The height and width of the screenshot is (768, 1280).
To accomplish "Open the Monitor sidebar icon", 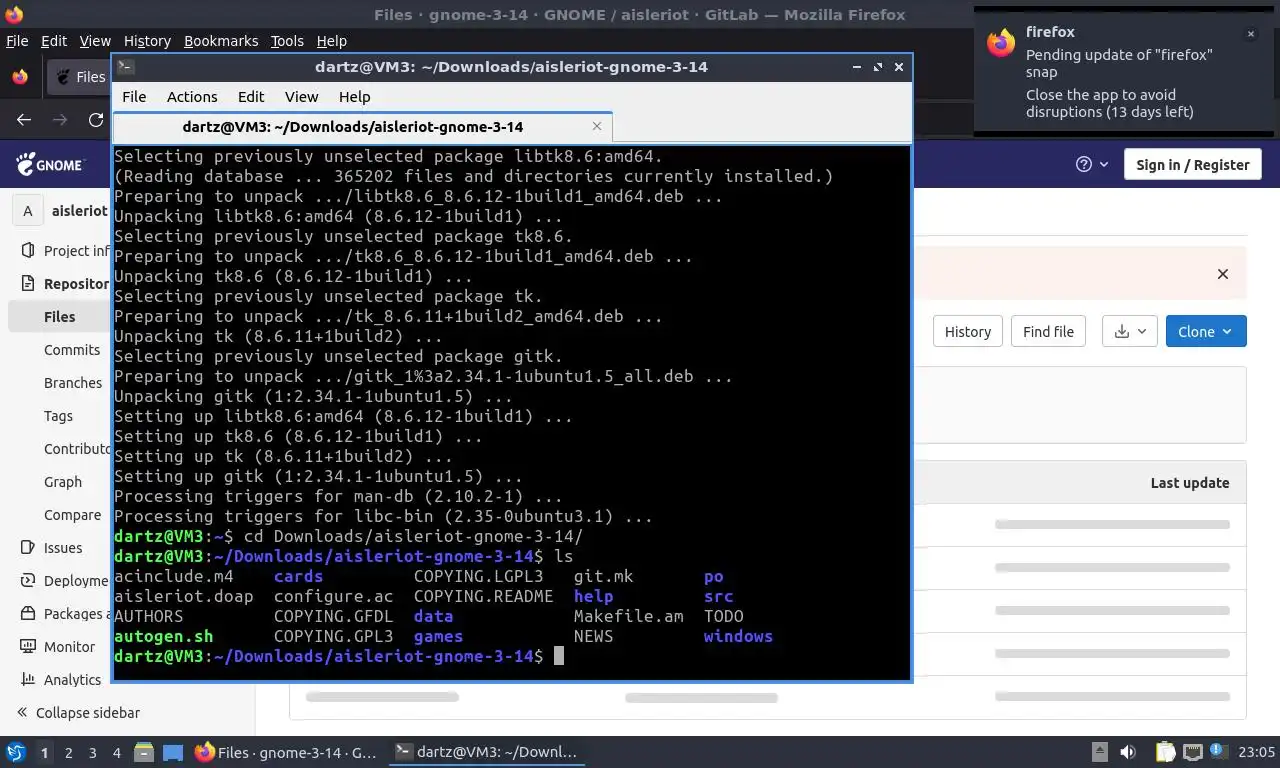I will click(28, 646).
